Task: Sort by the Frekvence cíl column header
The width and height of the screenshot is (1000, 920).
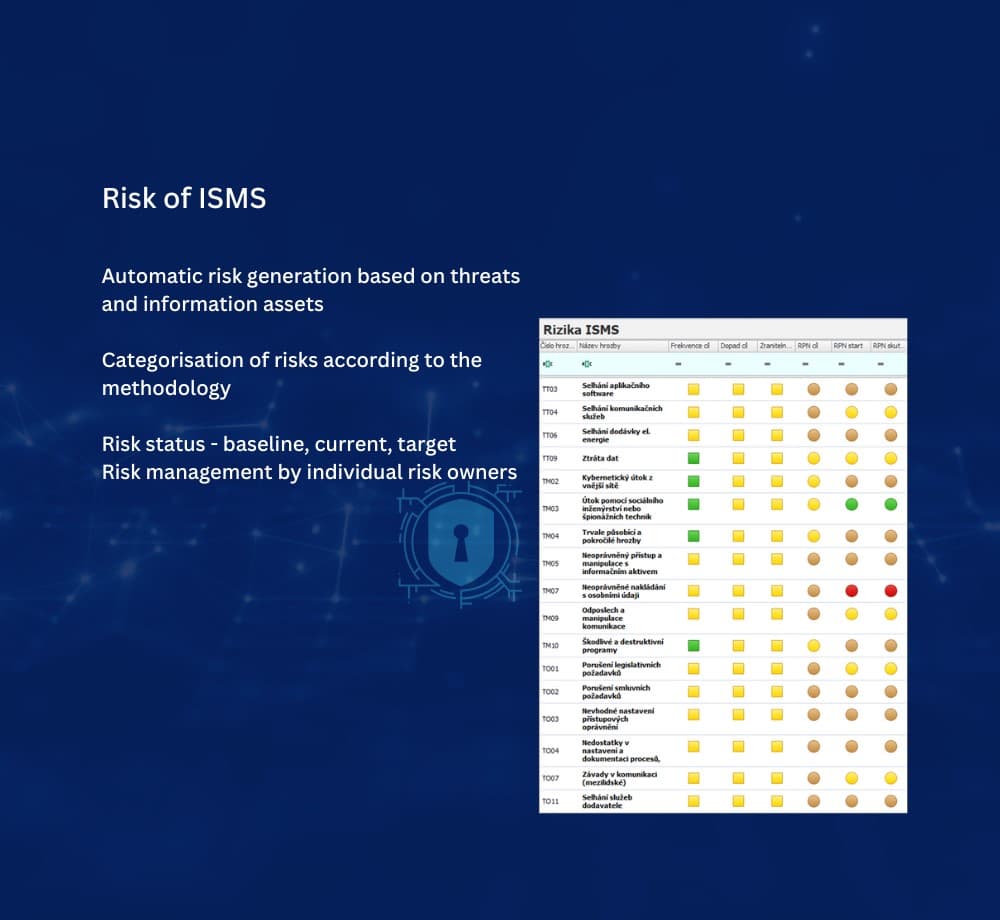Action: click(x=693, y=346)
